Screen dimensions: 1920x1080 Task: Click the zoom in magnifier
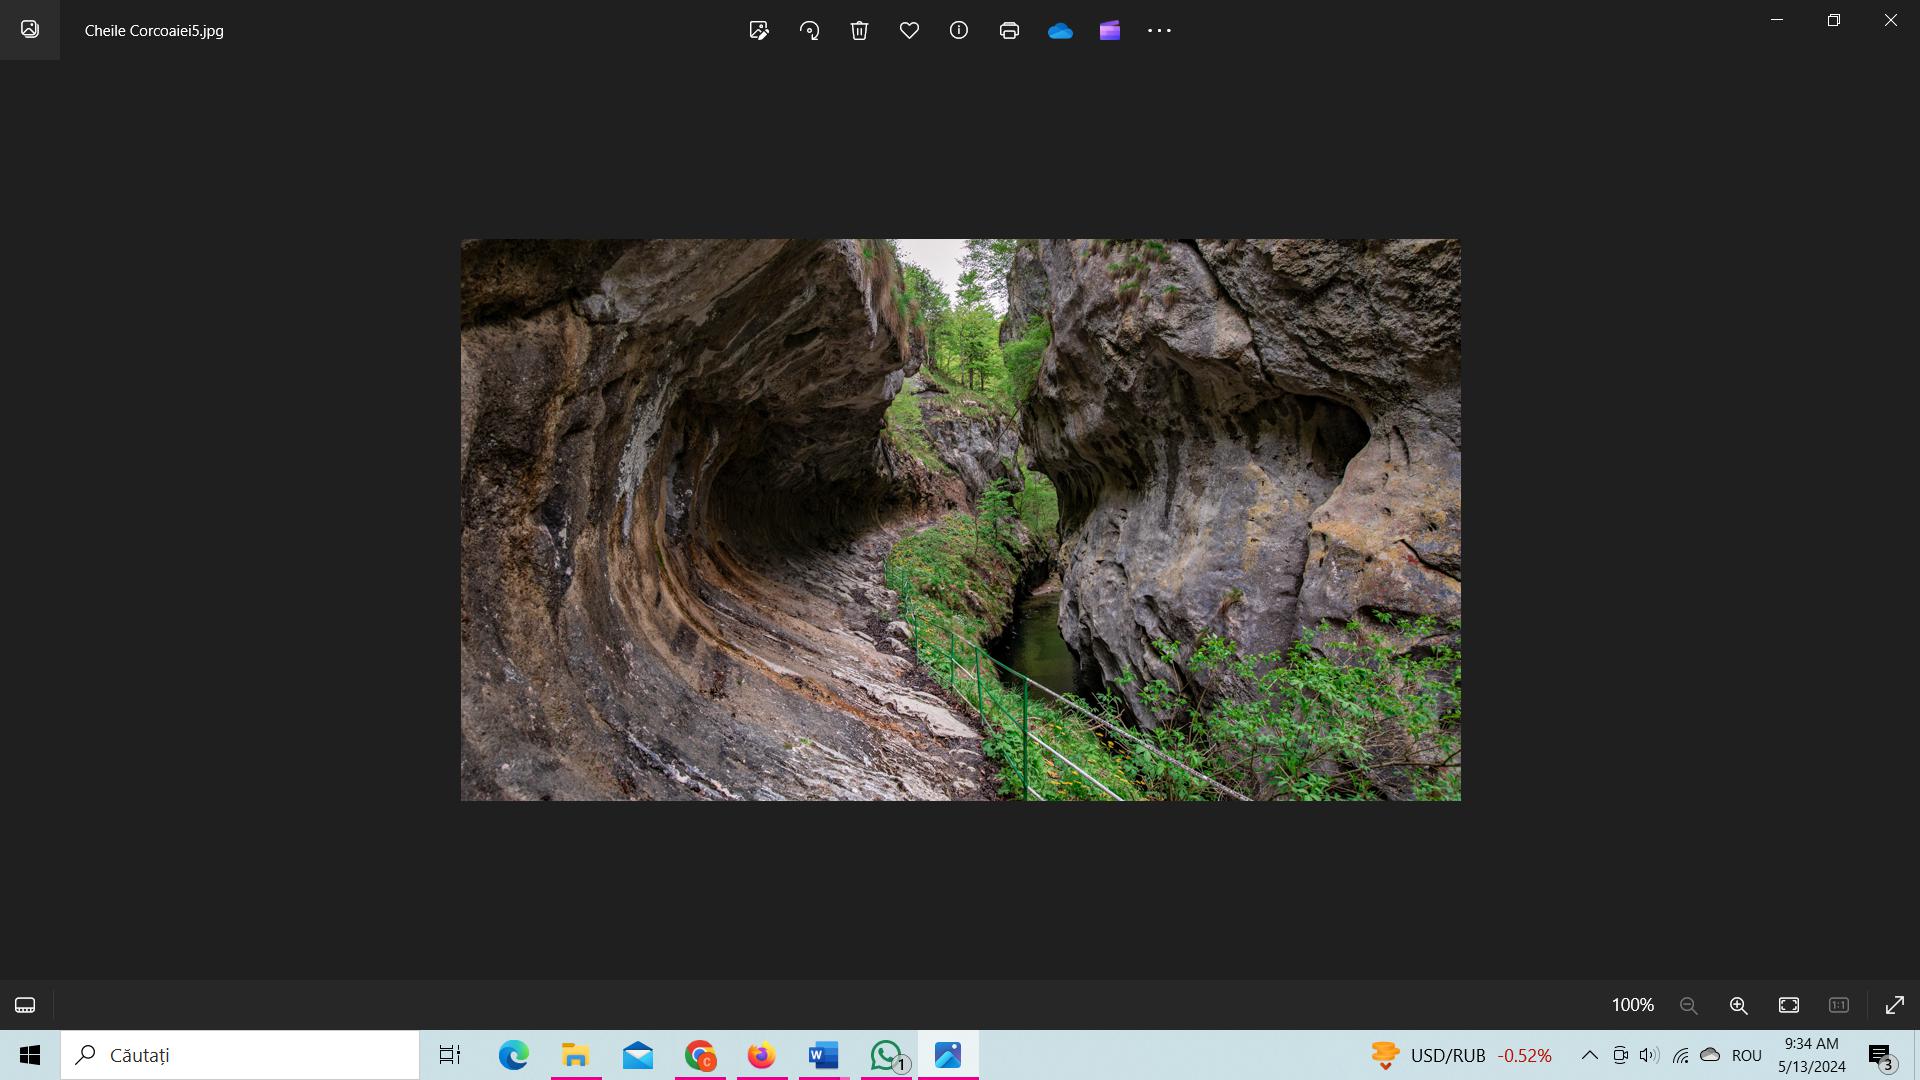(1739, 1005)
